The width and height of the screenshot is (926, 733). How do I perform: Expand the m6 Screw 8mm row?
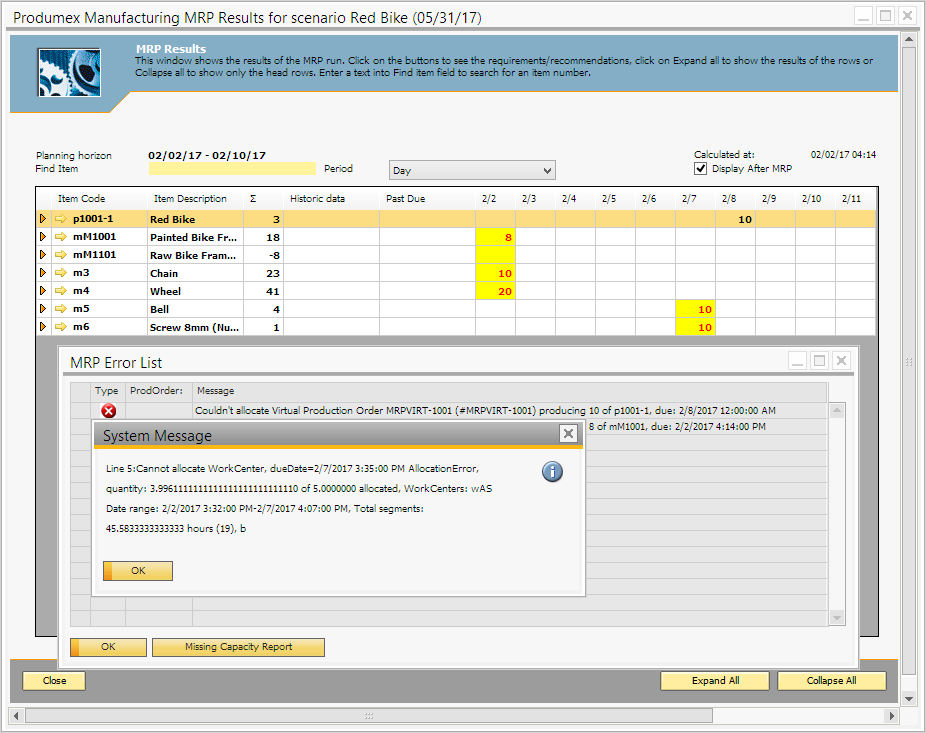(x=43, y=327)
